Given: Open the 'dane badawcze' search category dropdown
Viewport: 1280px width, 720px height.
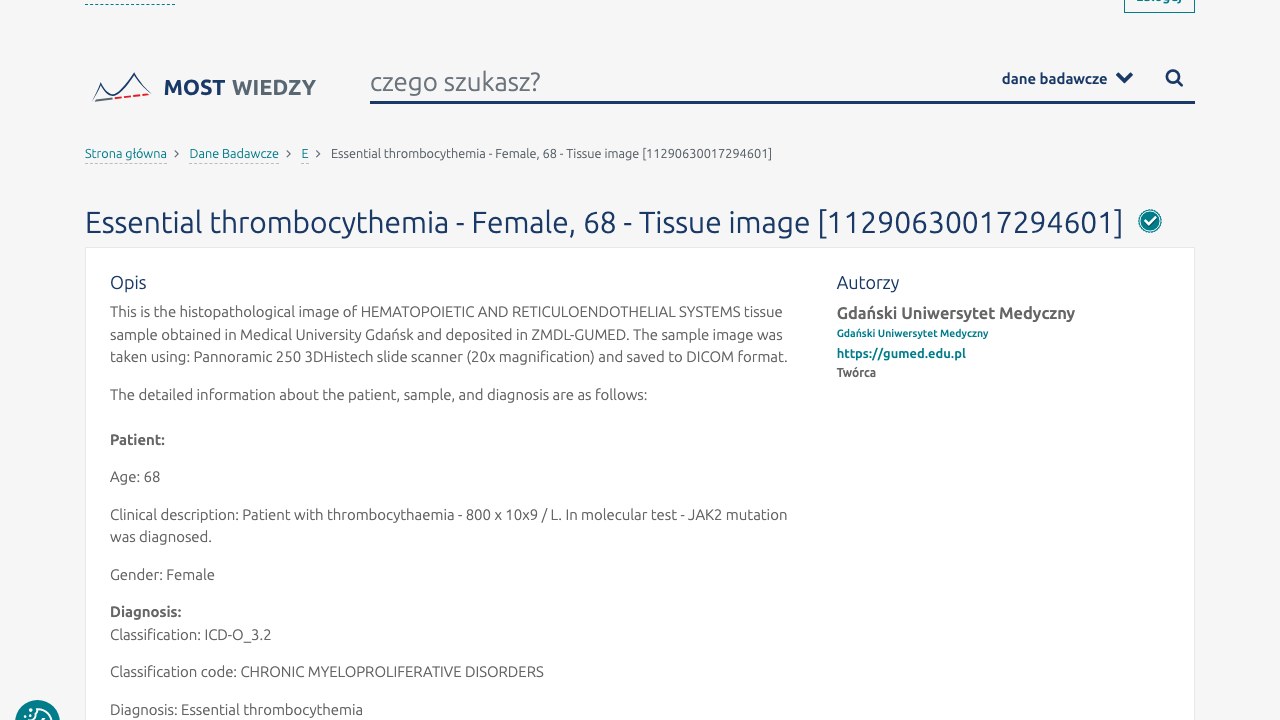Looking at the screenshot, I should (x=1067, y=78).
